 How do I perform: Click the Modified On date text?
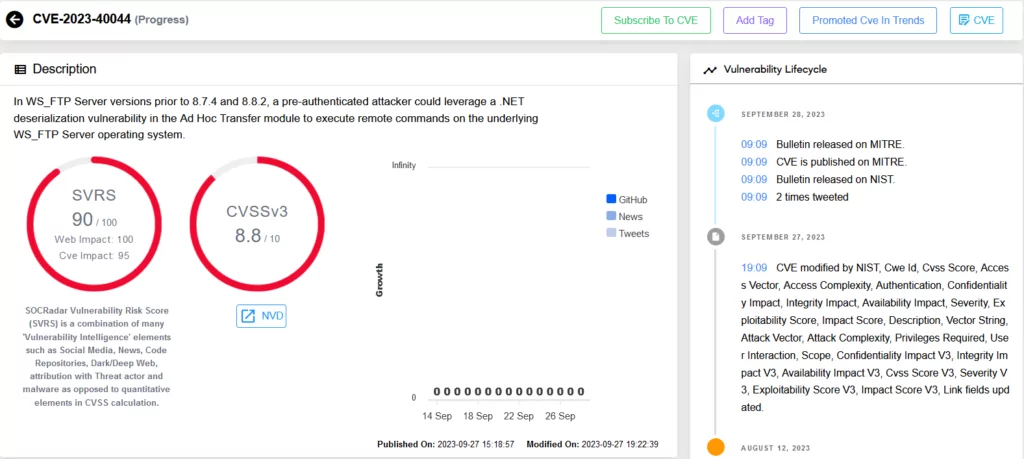(x=592, y=444)
